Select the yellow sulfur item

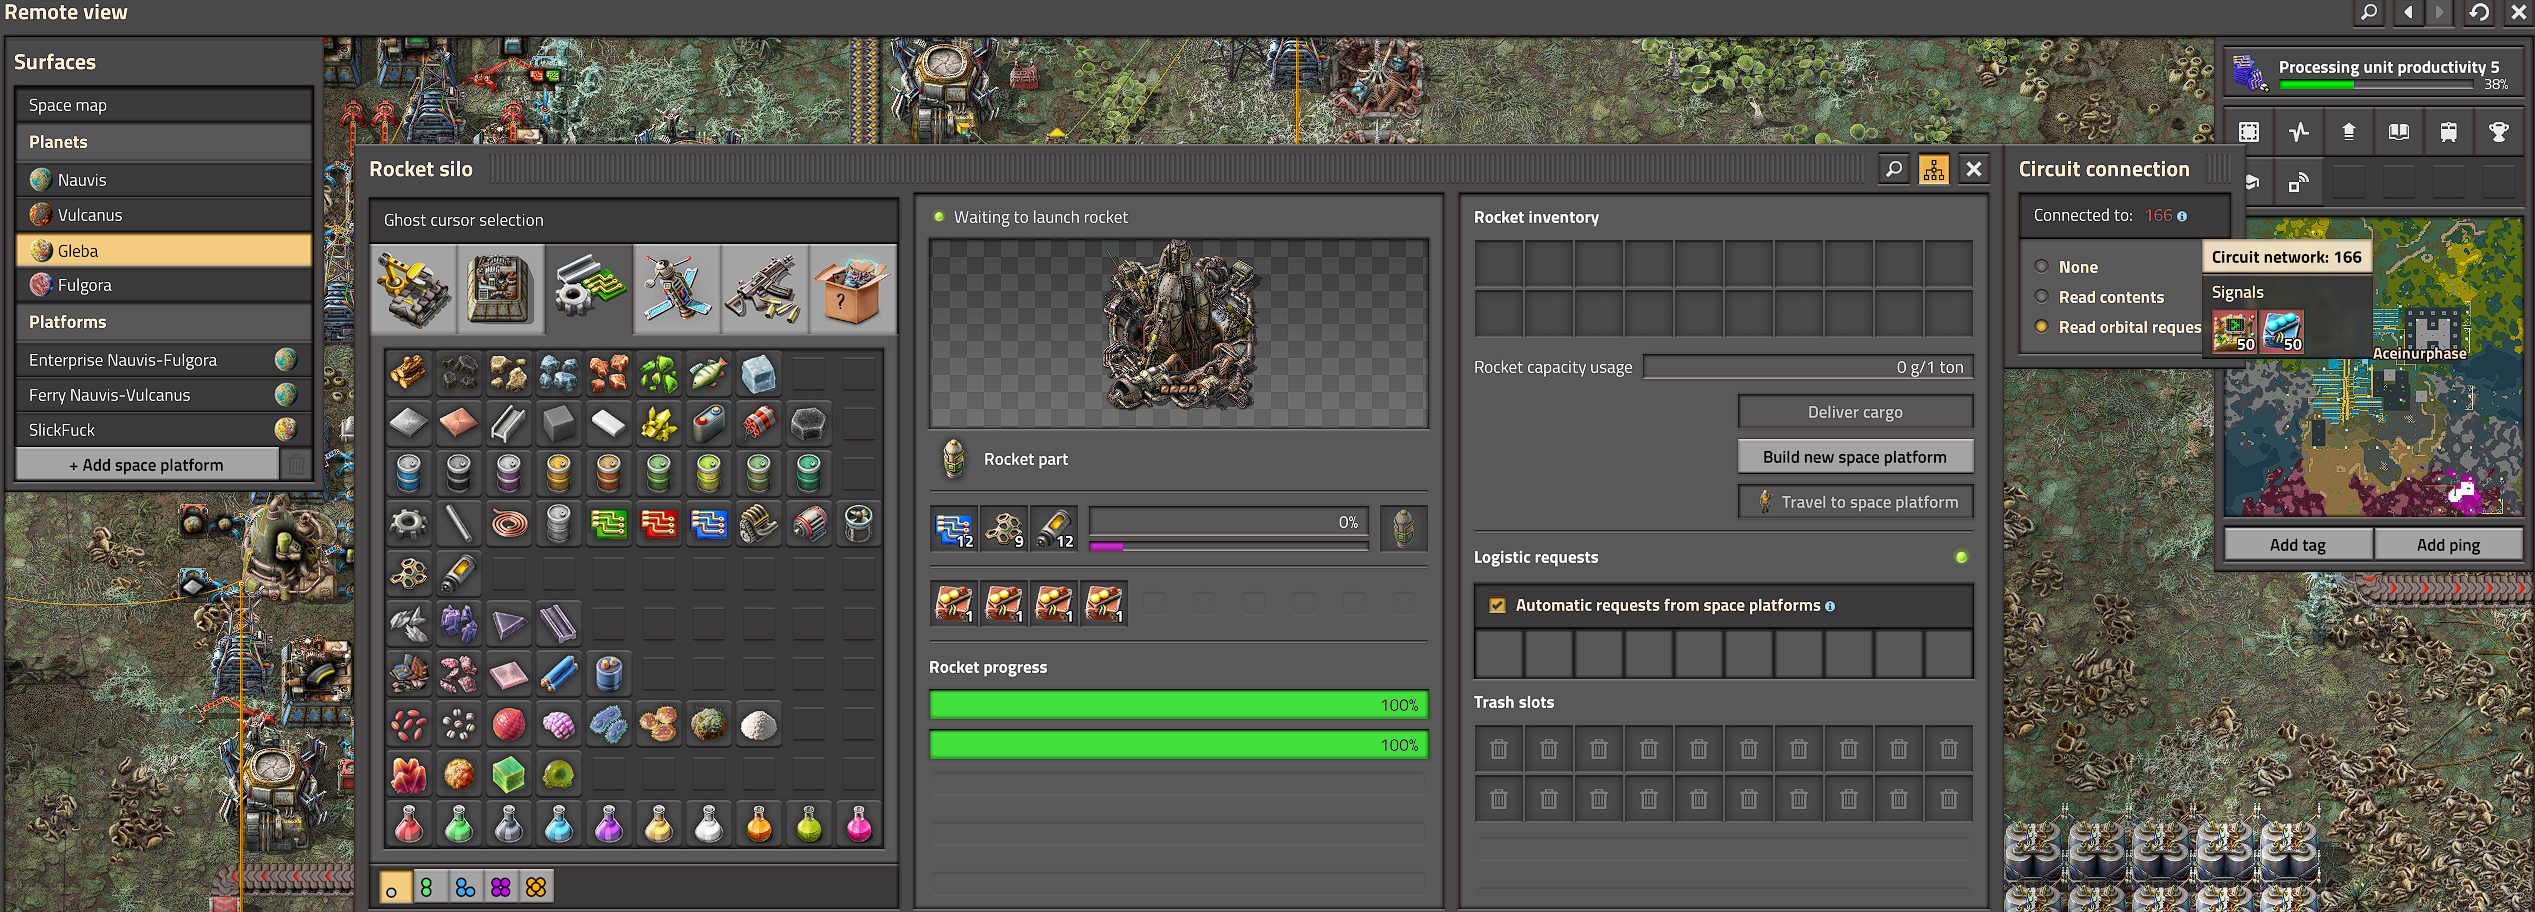click(659, 424)
